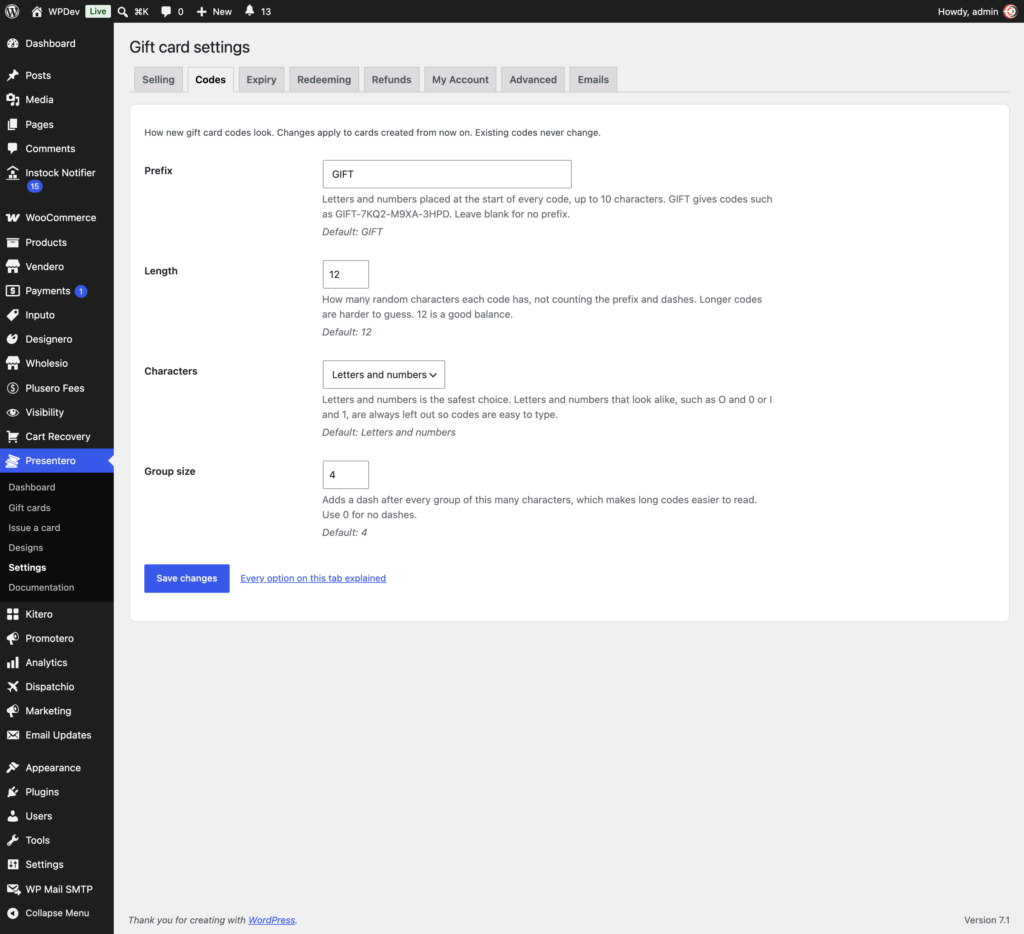This screenshot has height=934, width=1024.
Task: Open Plugins plug icon
Action: click(x=12, y=792)
